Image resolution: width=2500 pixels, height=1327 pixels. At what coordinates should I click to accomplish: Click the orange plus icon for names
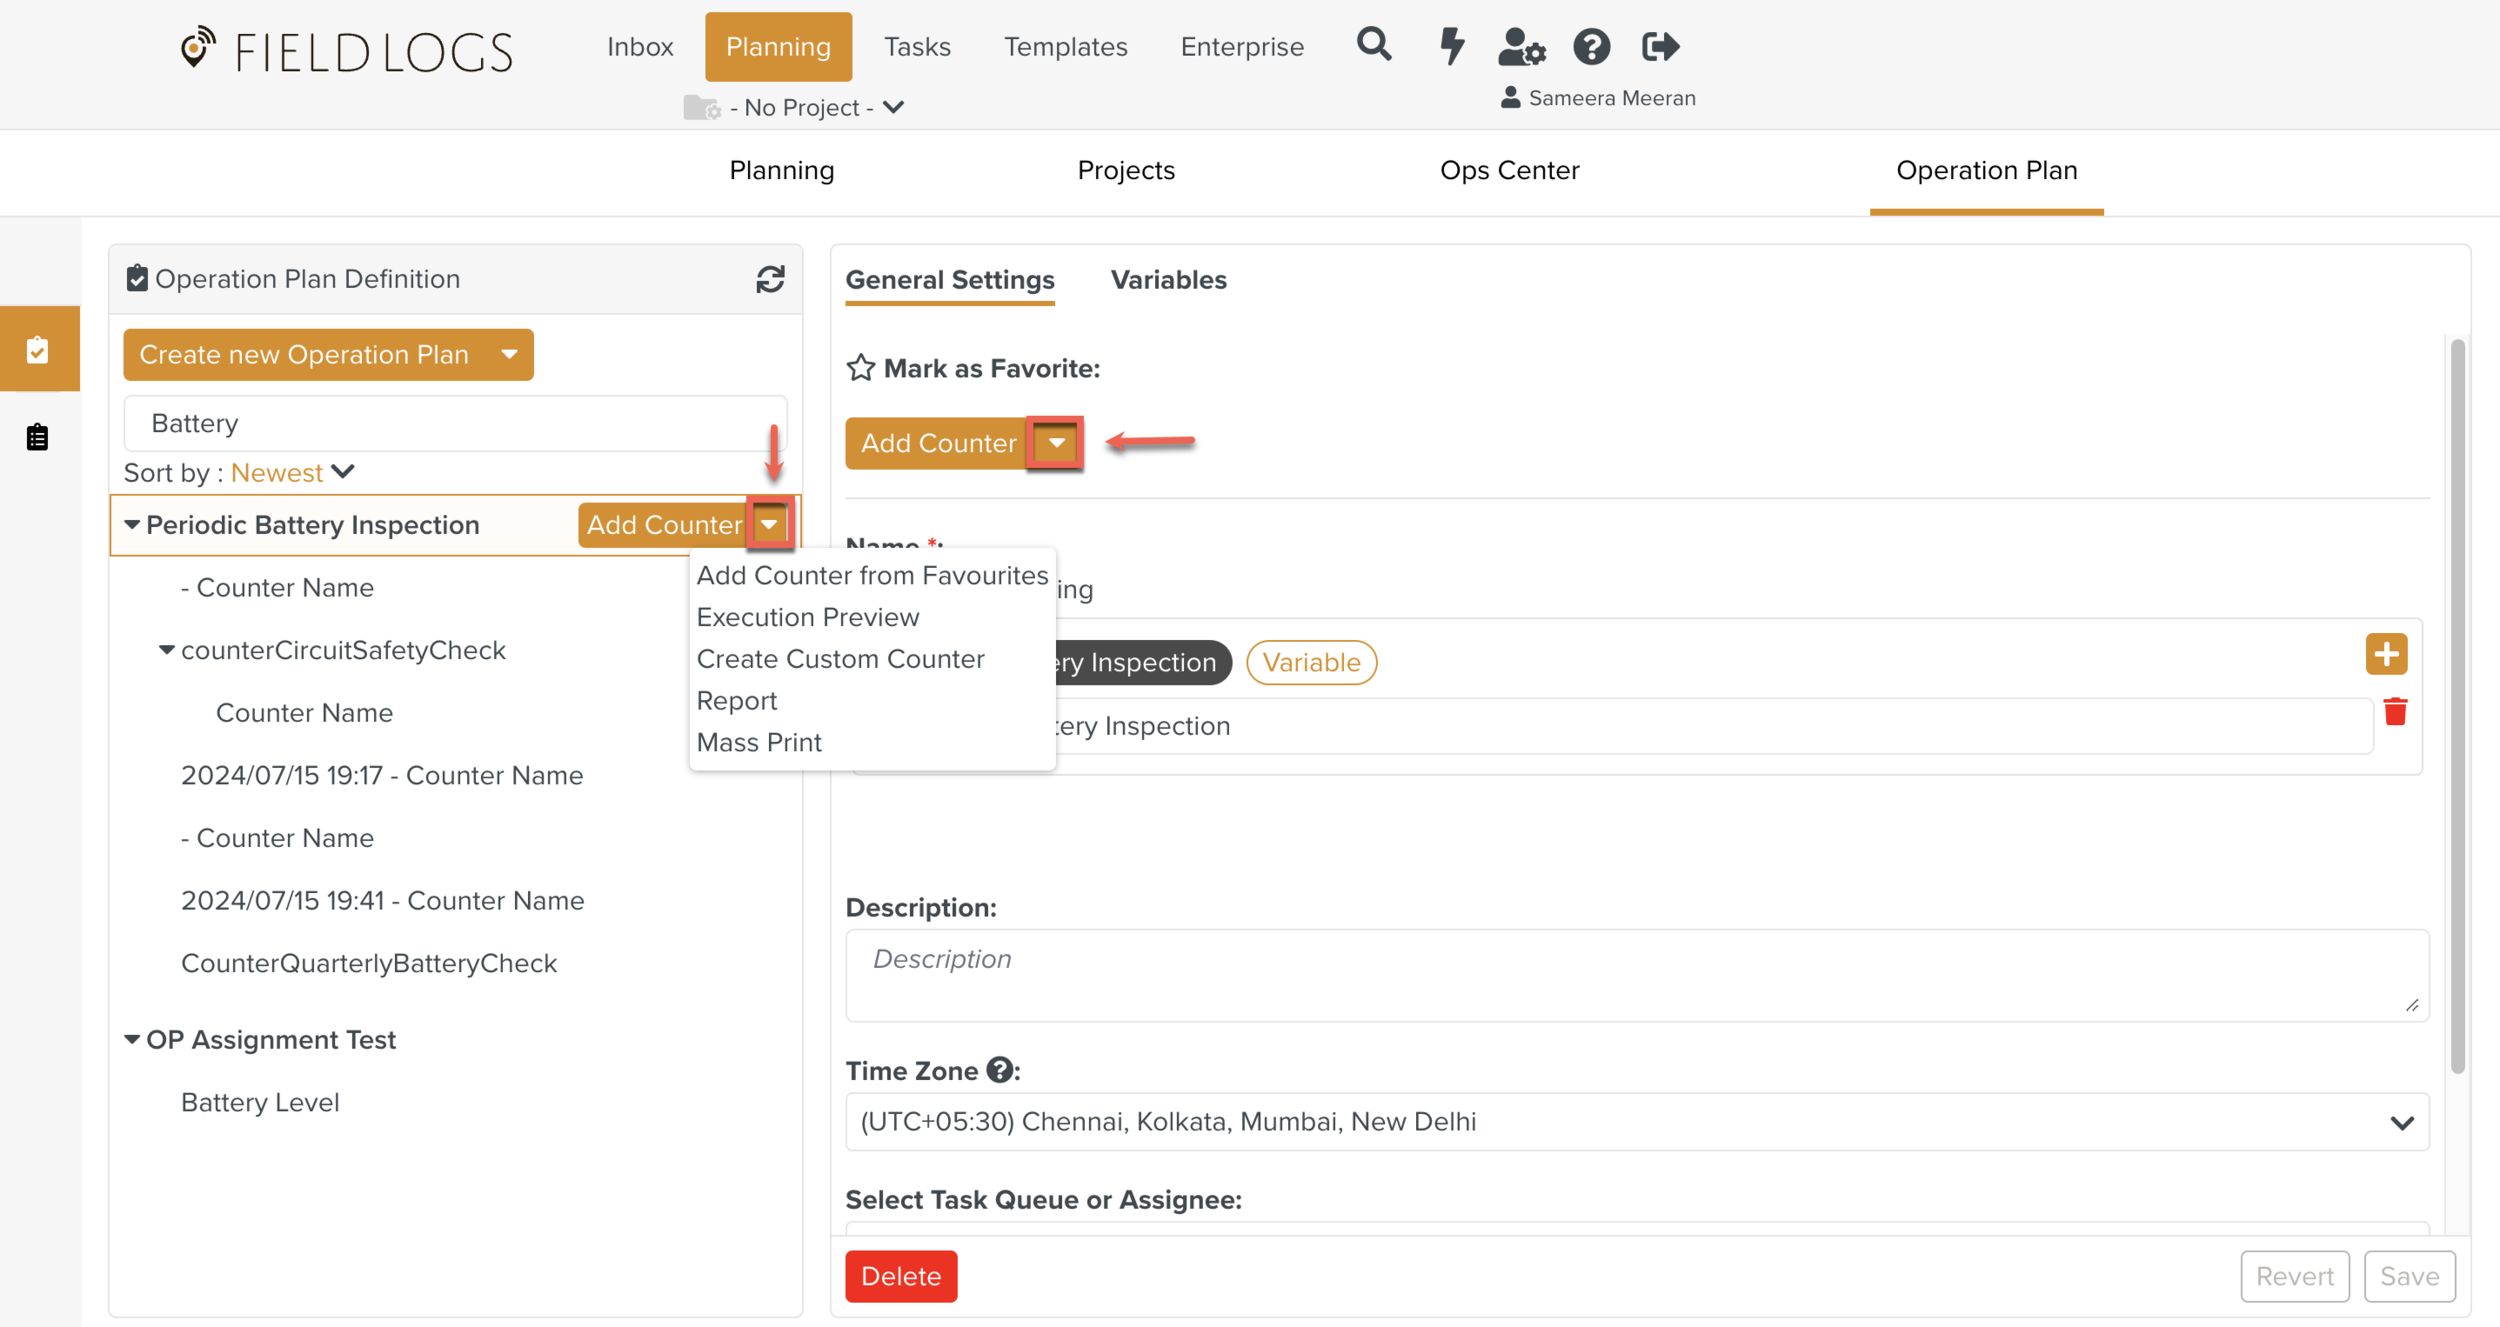pyautogui.click(x=2386, y=655)
